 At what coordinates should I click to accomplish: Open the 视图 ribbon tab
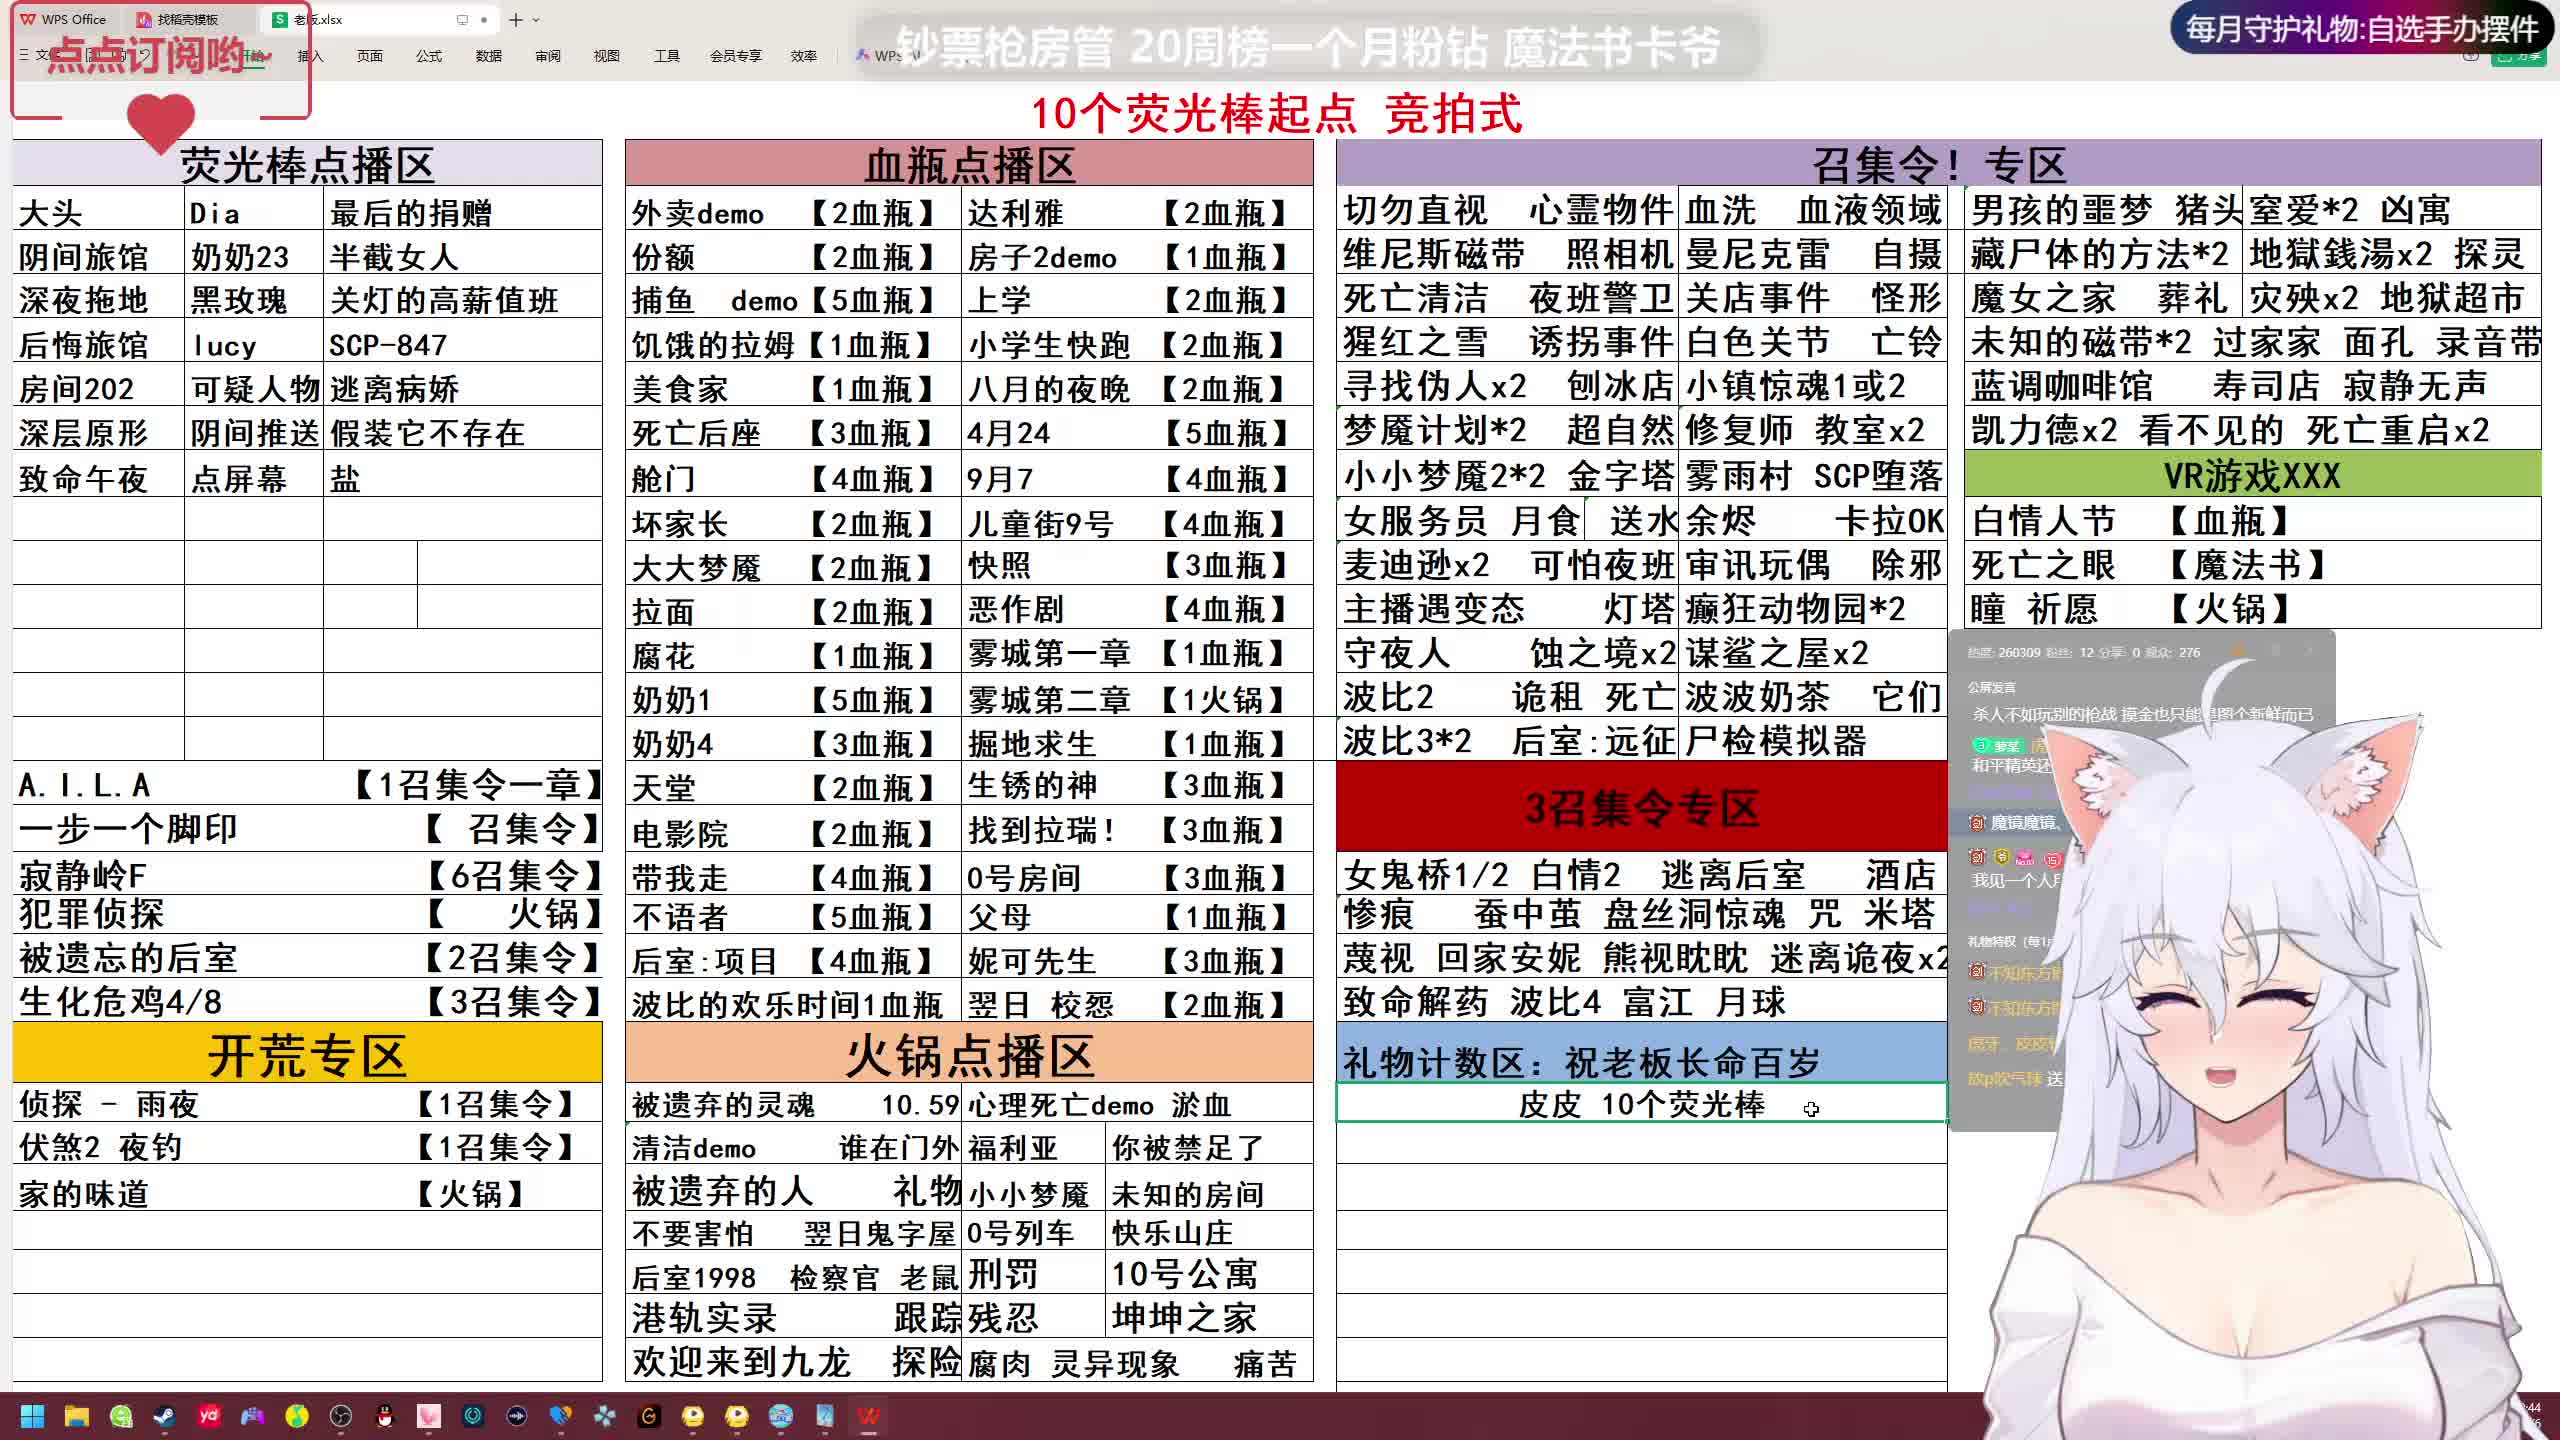[606, 56]
